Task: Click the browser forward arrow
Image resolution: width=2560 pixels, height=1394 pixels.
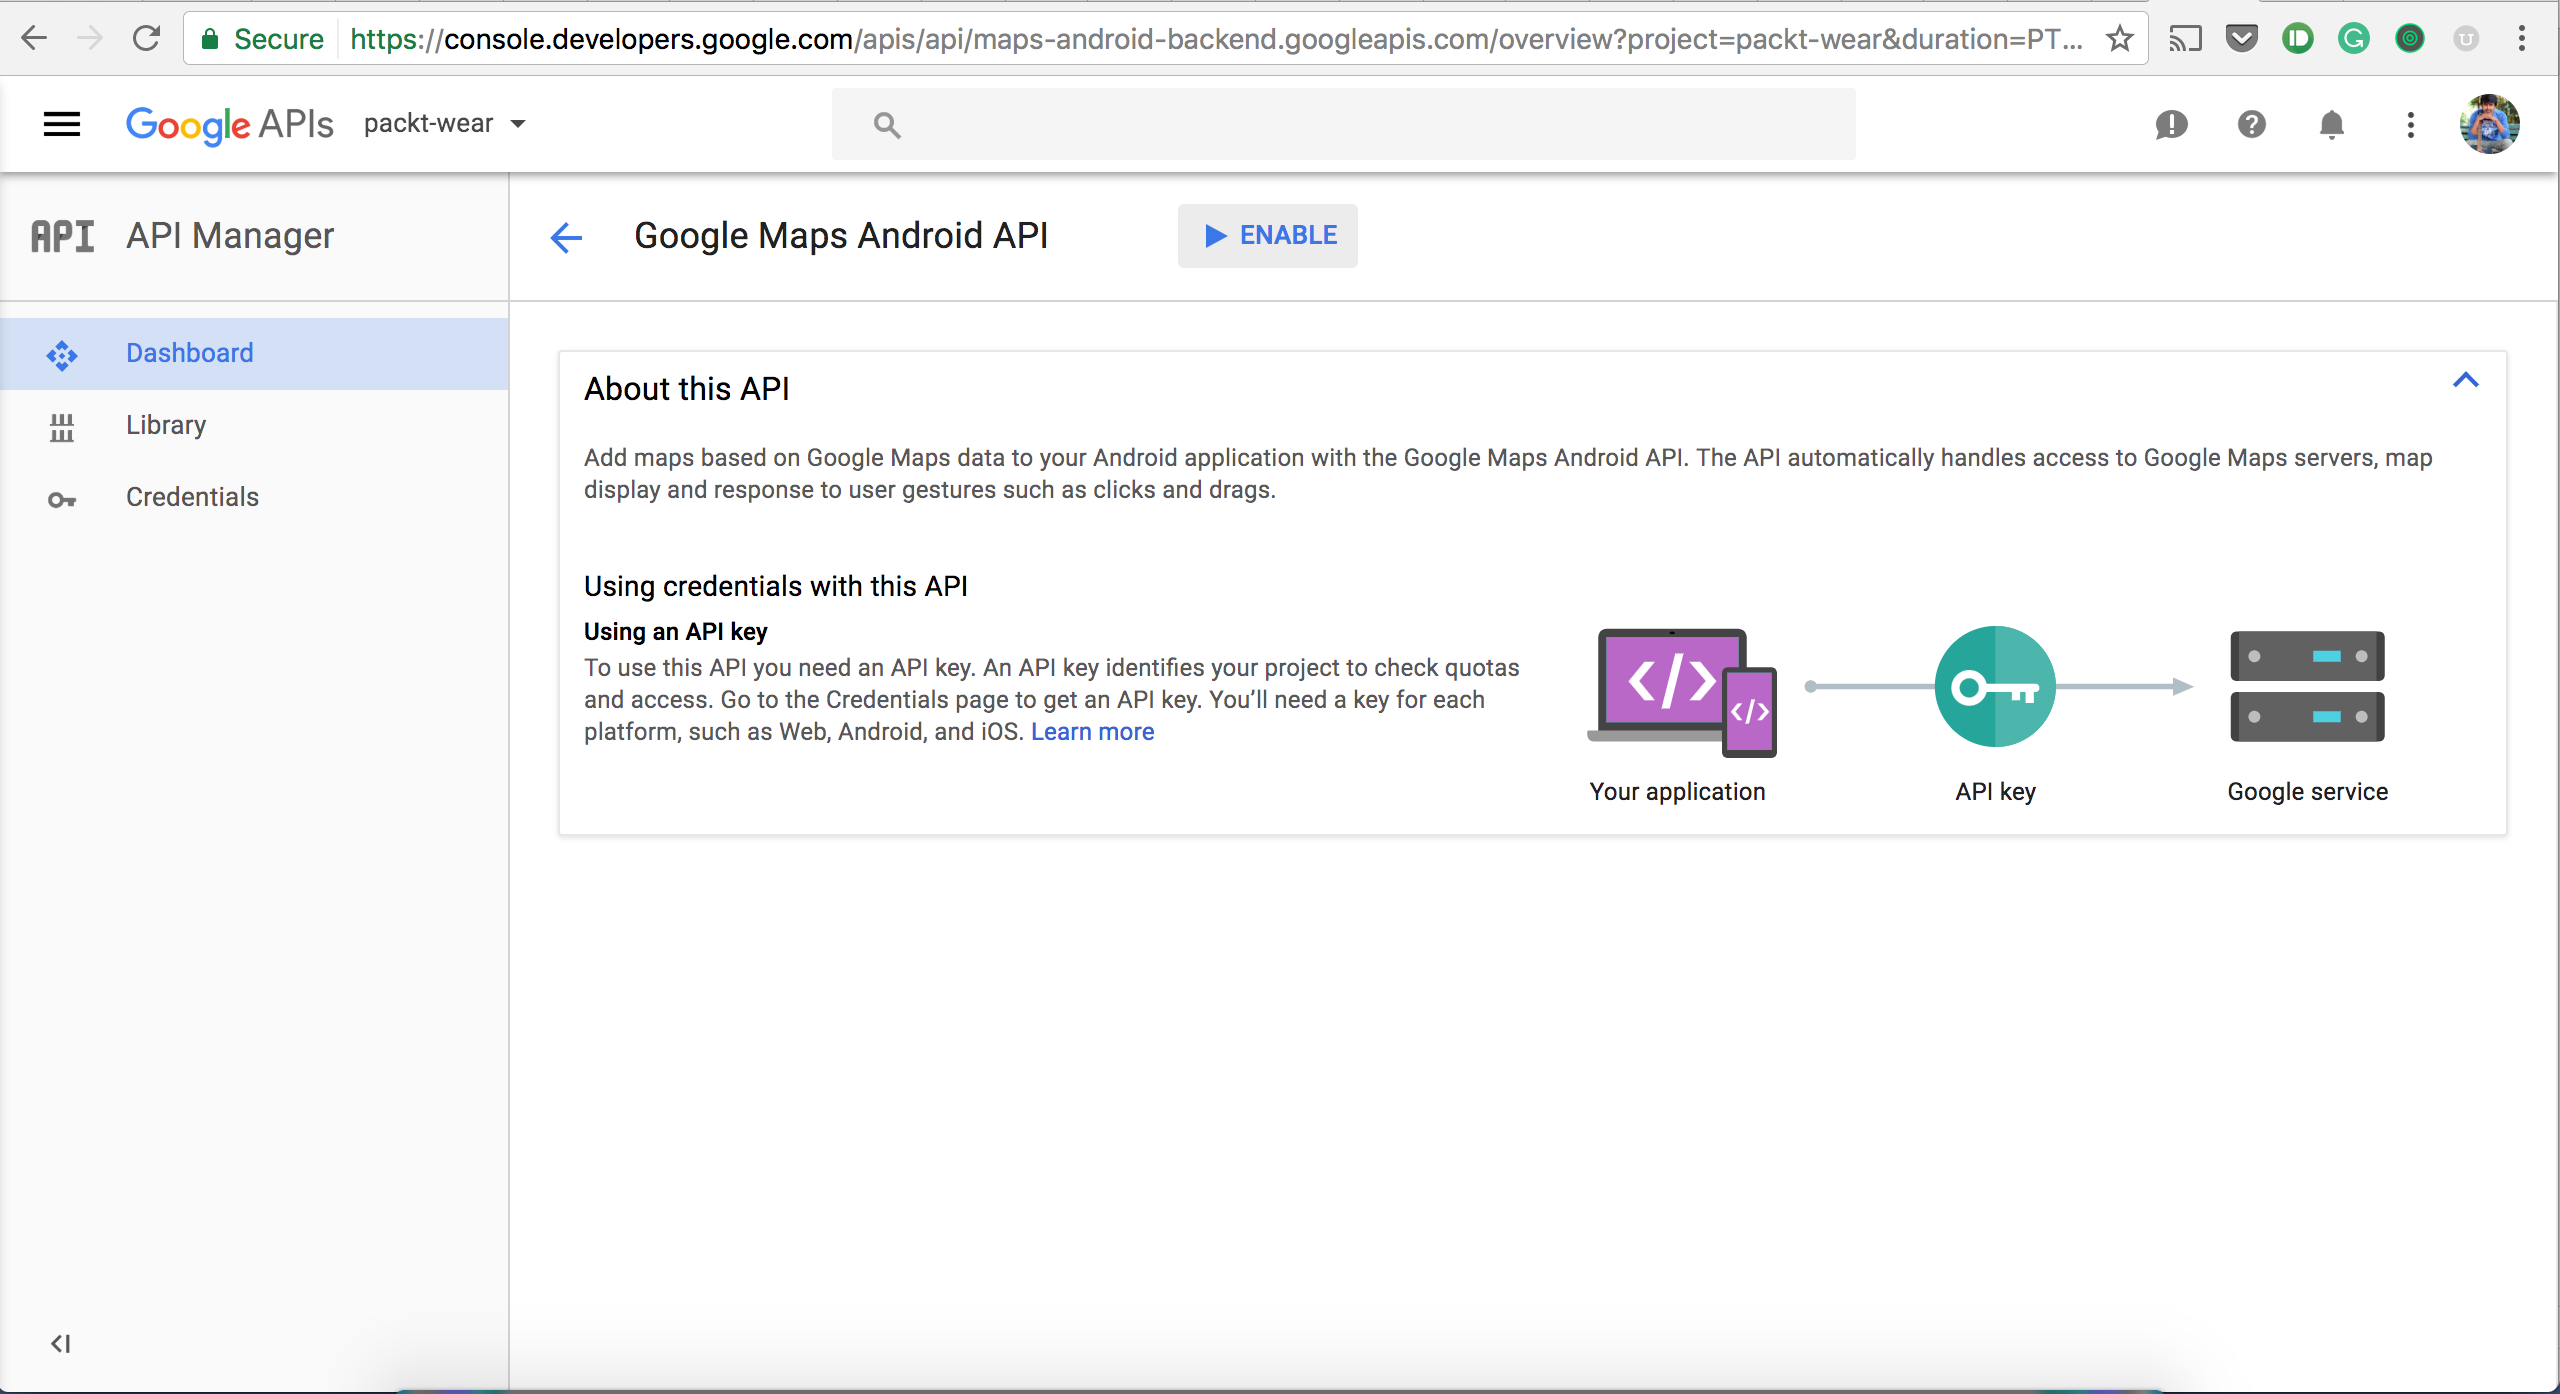Action: [90, 39]
